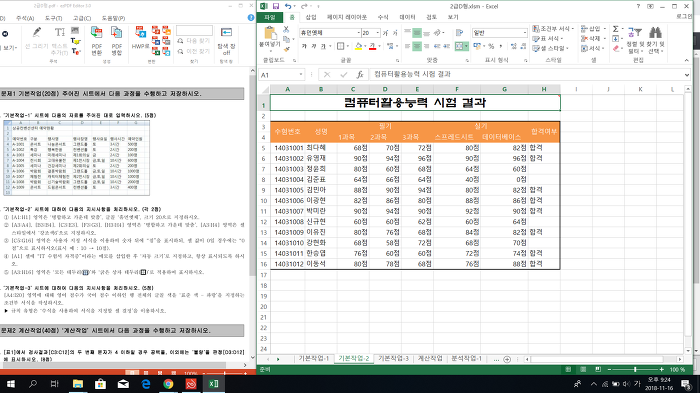The height and width of the screenshot is (393, 700).
Task: Click the red font color swatch
Action: [x=372, y=46]
